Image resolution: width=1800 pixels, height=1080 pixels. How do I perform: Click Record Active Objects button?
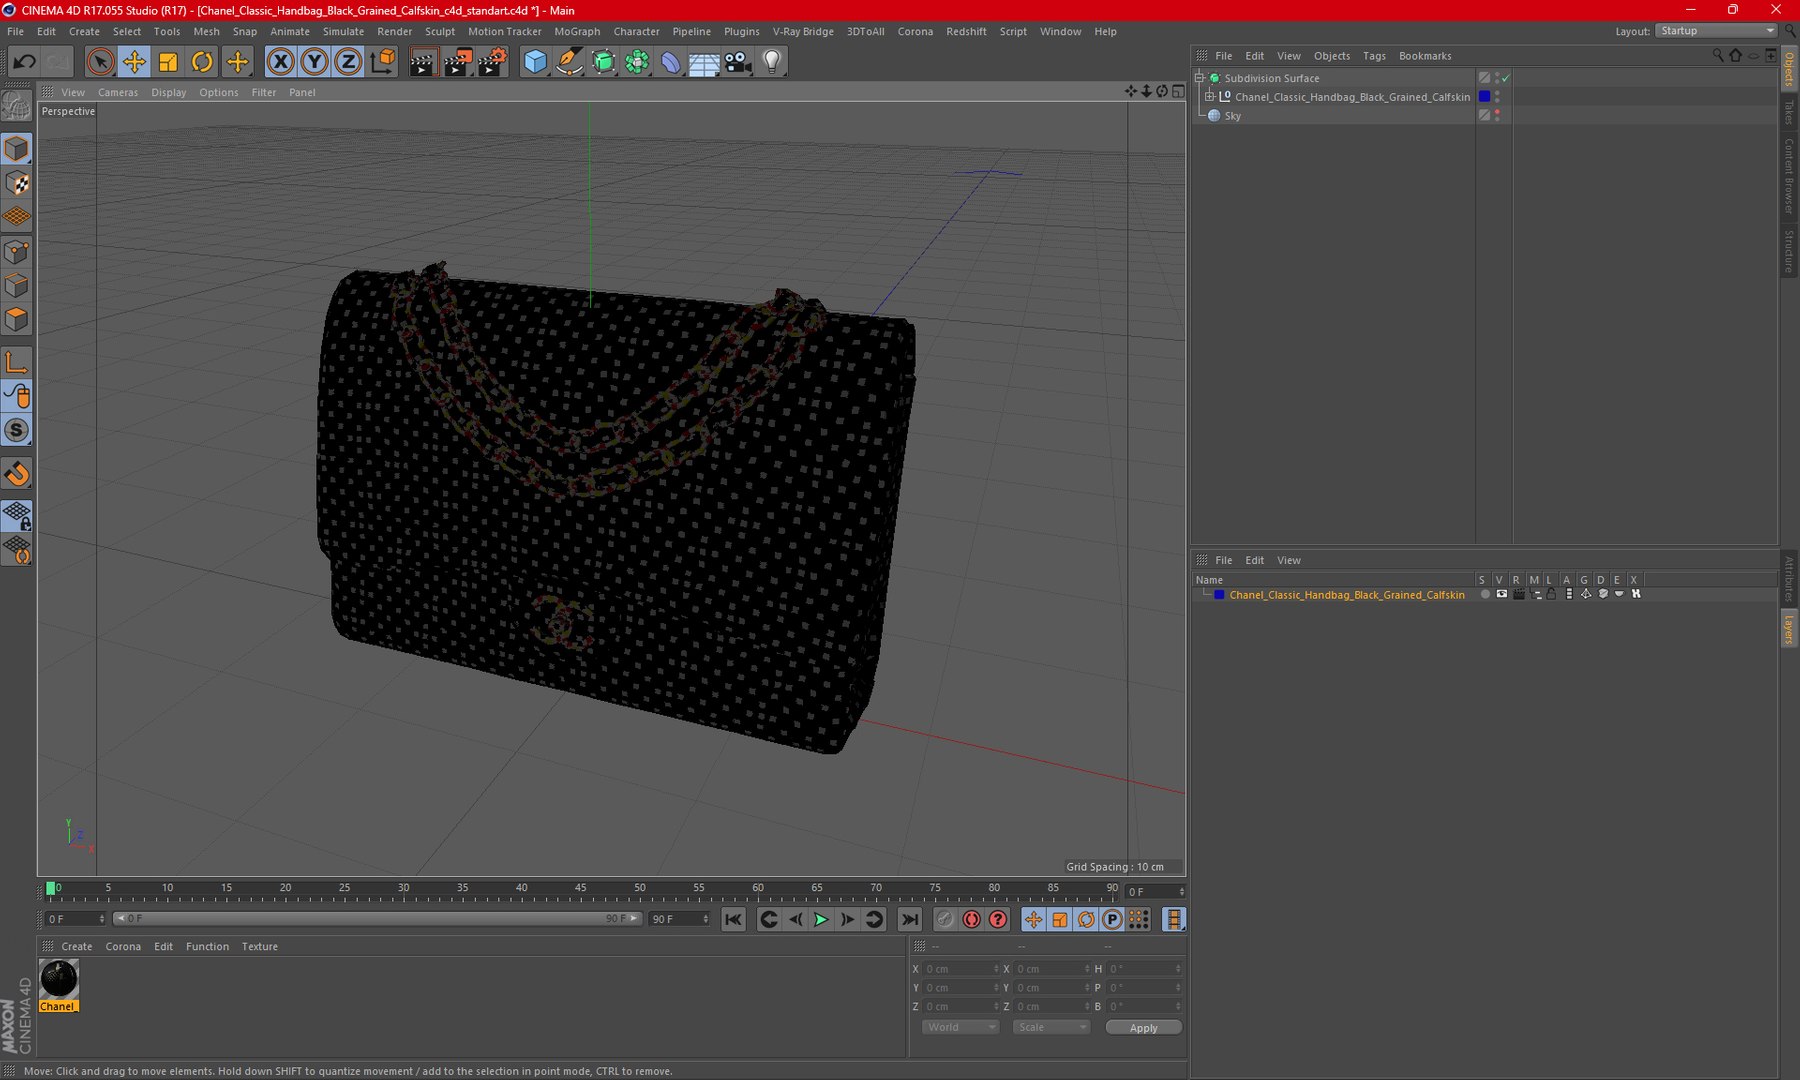coord(945,919)
